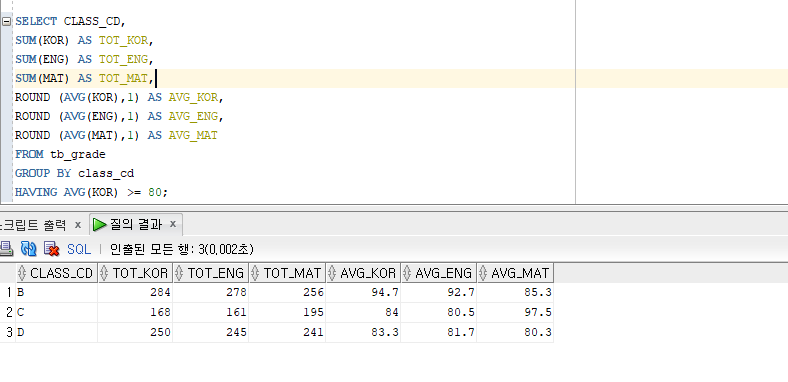Click the print icon in results toolbar

[x=6, y=248]
